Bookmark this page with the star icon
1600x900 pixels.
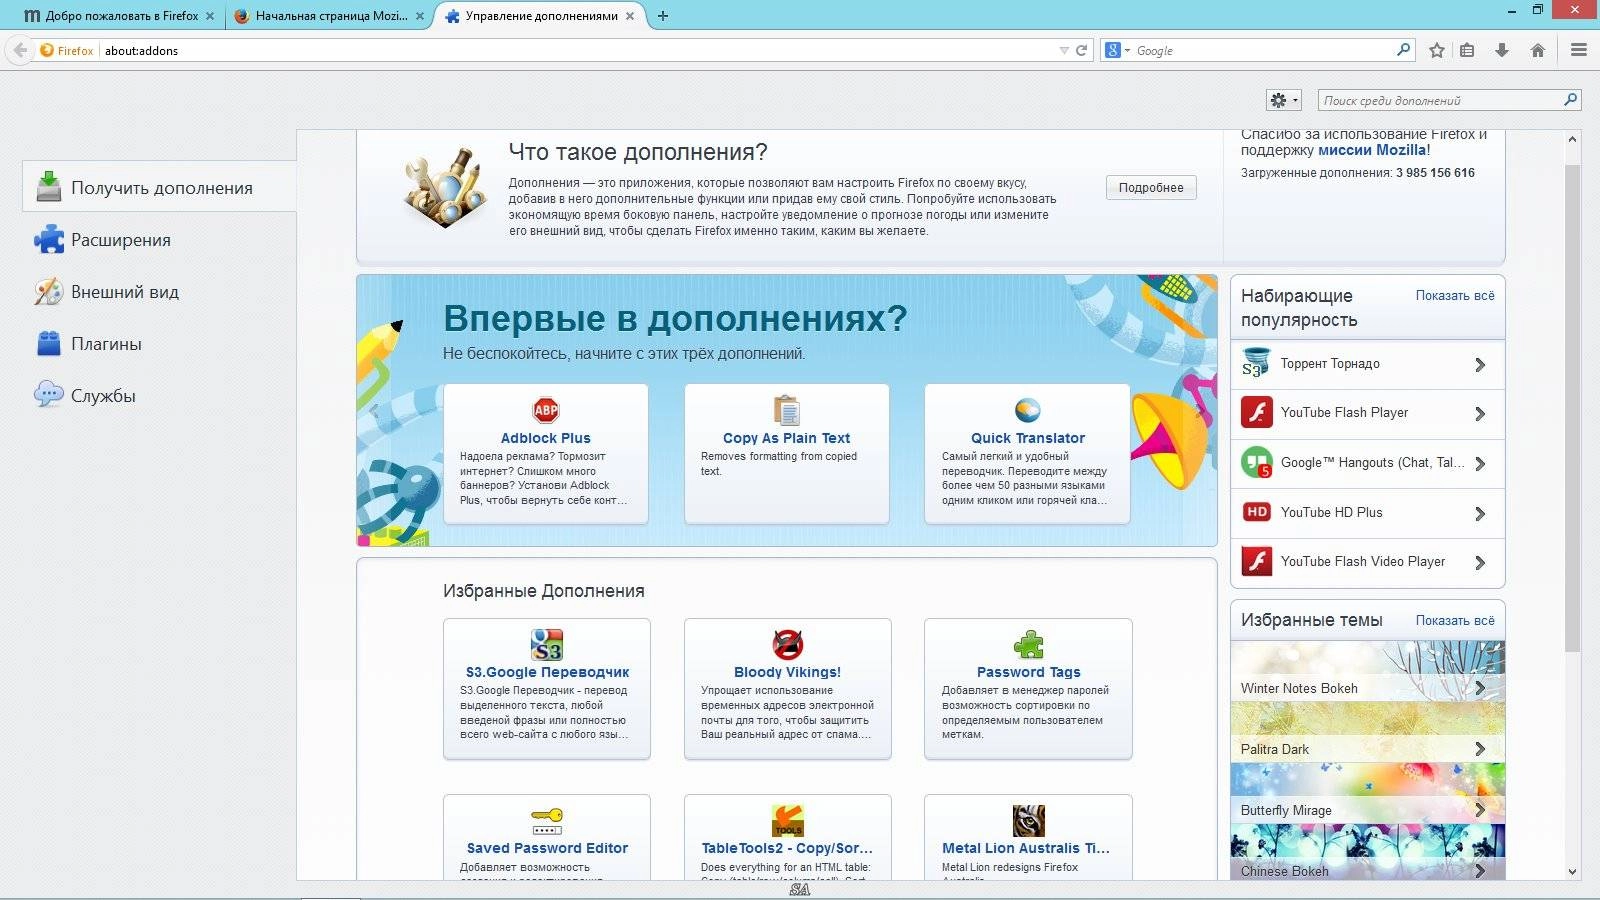[x=1437, y=50]
